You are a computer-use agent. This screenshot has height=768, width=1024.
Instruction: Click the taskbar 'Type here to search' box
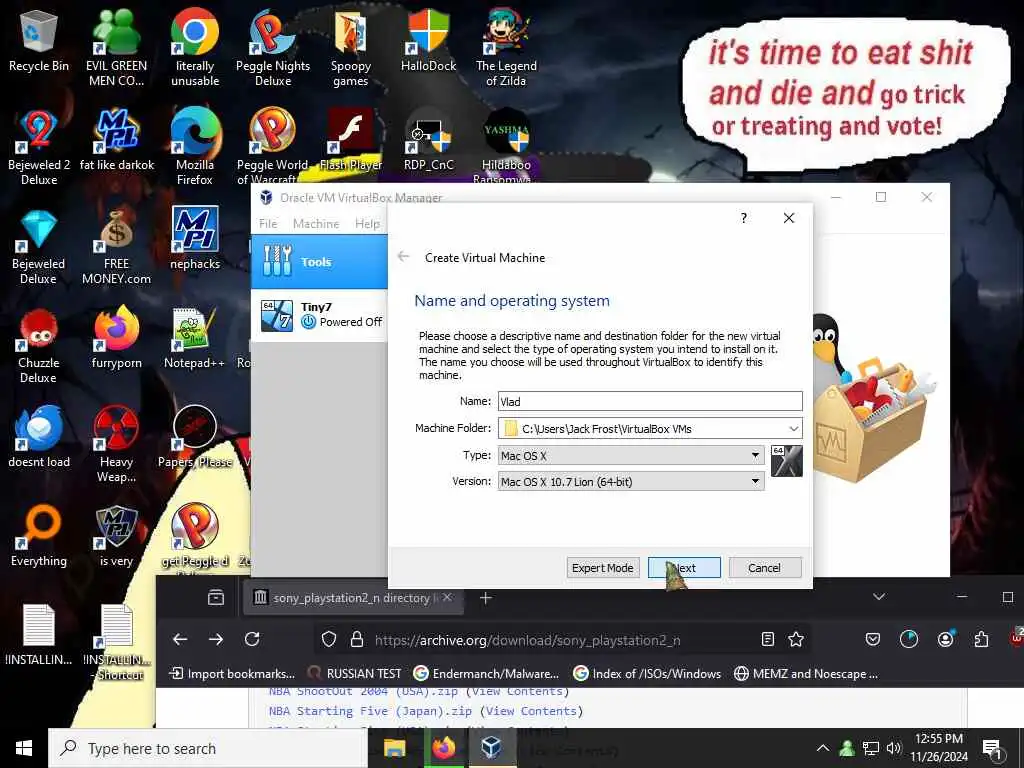click(208, 748)
